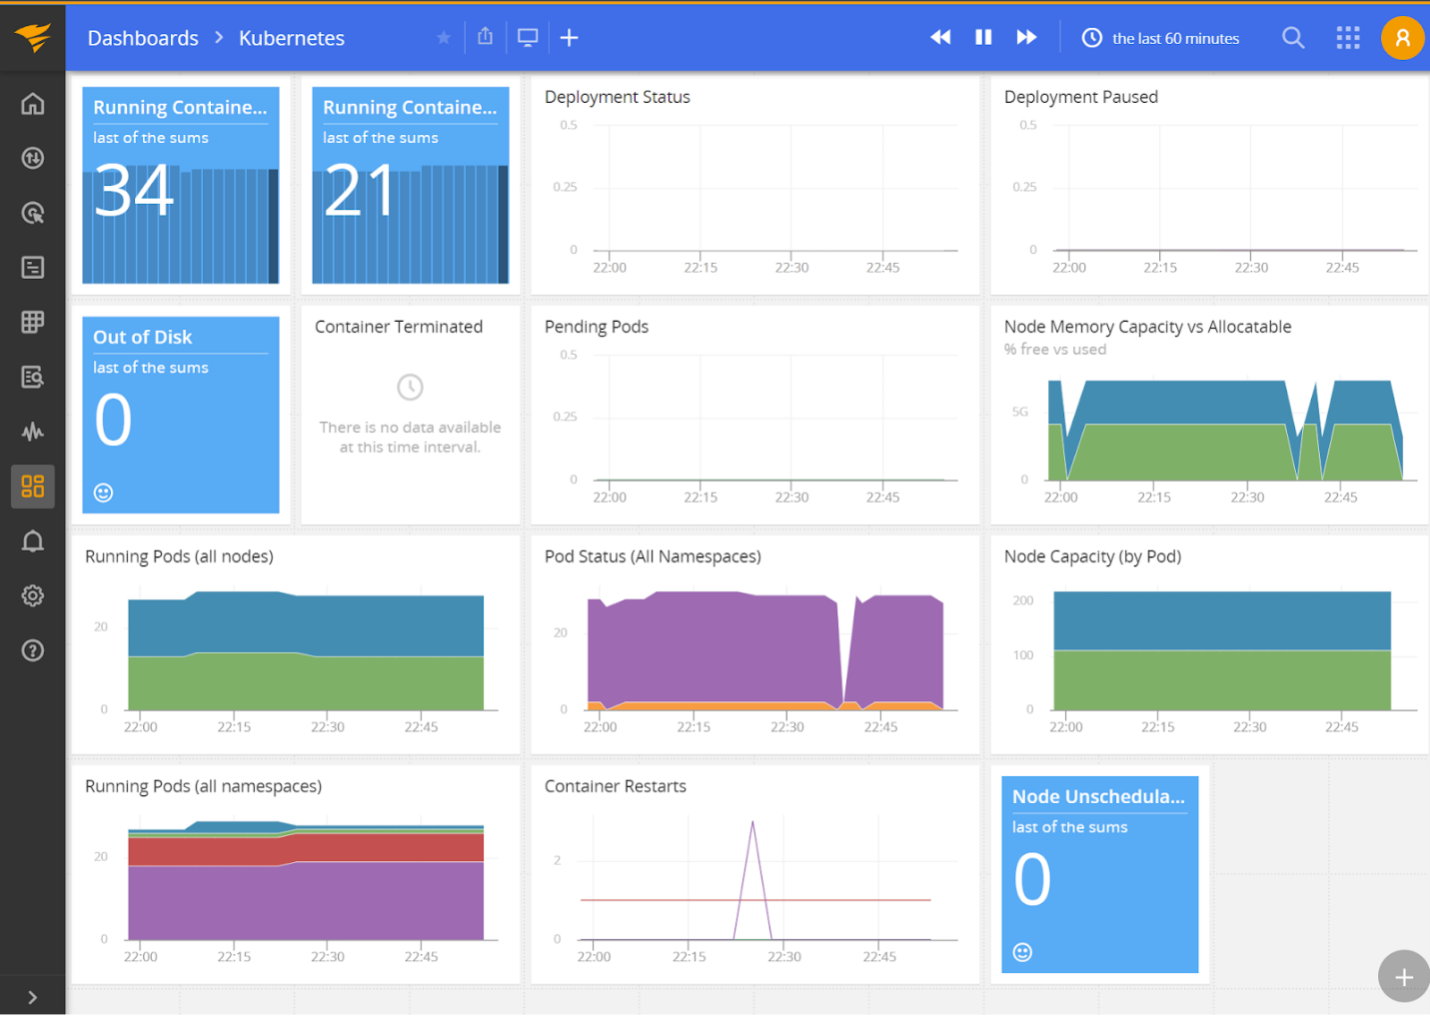Click the Dashboards breadcrumb link

click(143, 38)
